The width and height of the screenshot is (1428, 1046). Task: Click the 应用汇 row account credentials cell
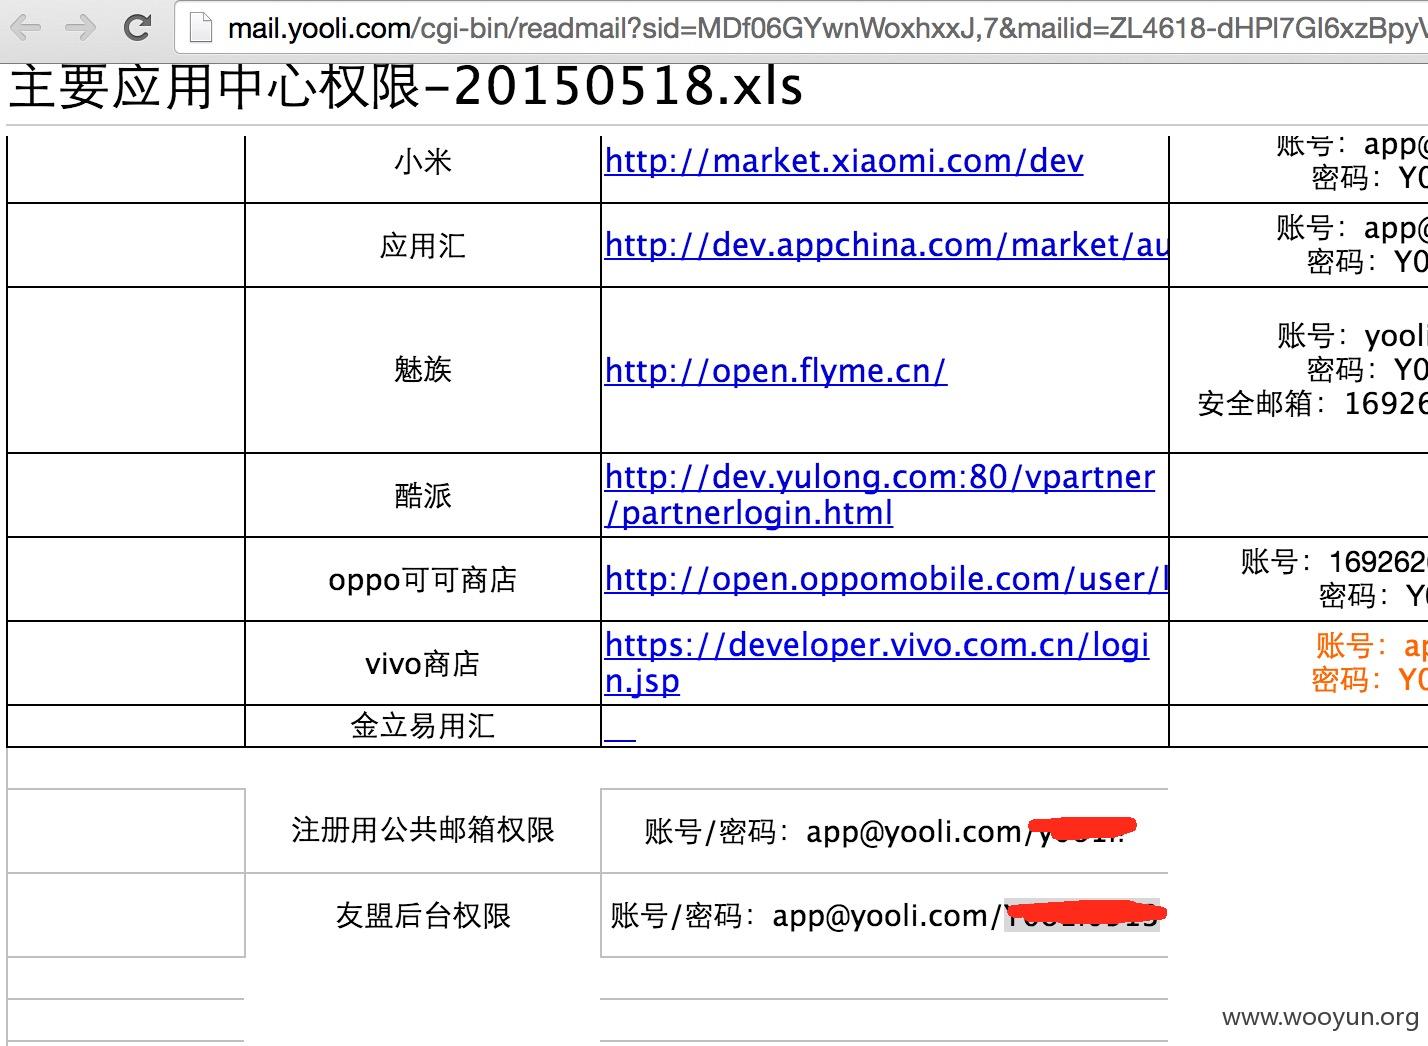click(x=1299, y=245)
